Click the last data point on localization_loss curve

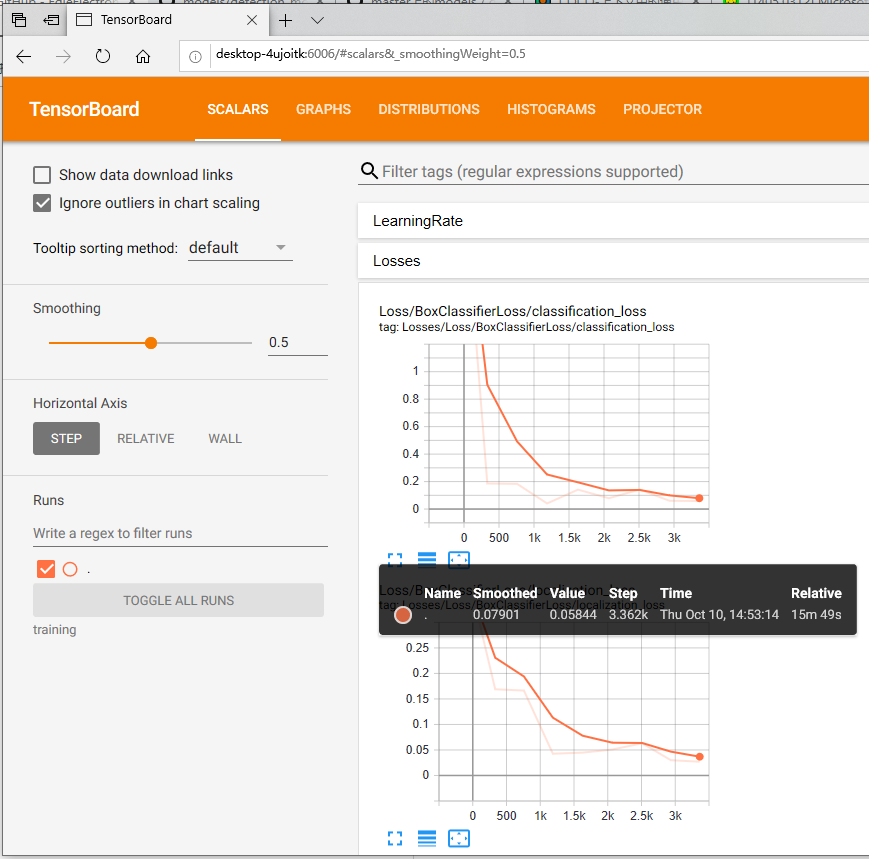click(x=699, y=756)
